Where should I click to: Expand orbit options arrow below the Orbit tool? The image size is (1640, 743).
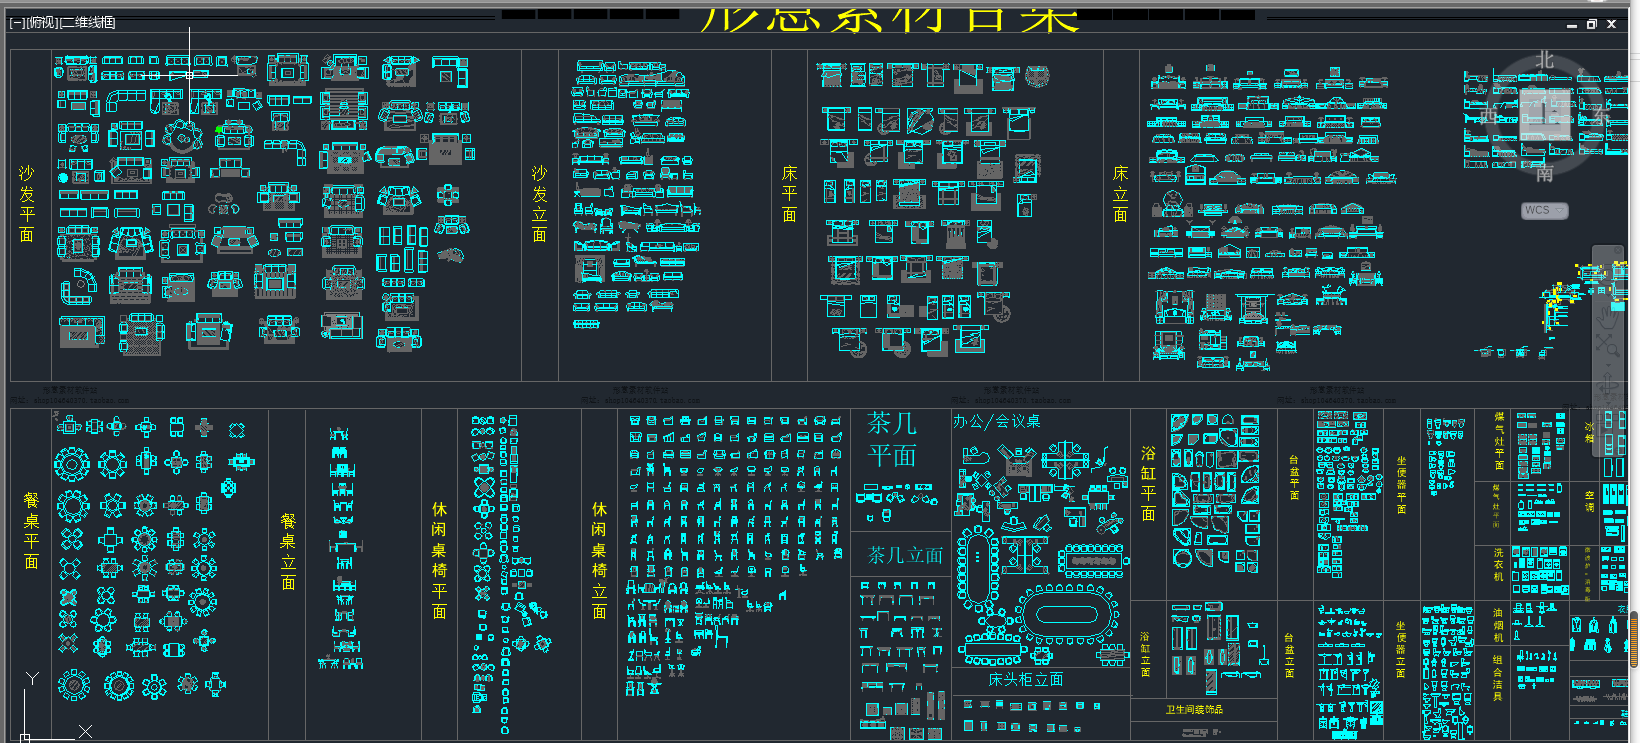(1609, 403)
